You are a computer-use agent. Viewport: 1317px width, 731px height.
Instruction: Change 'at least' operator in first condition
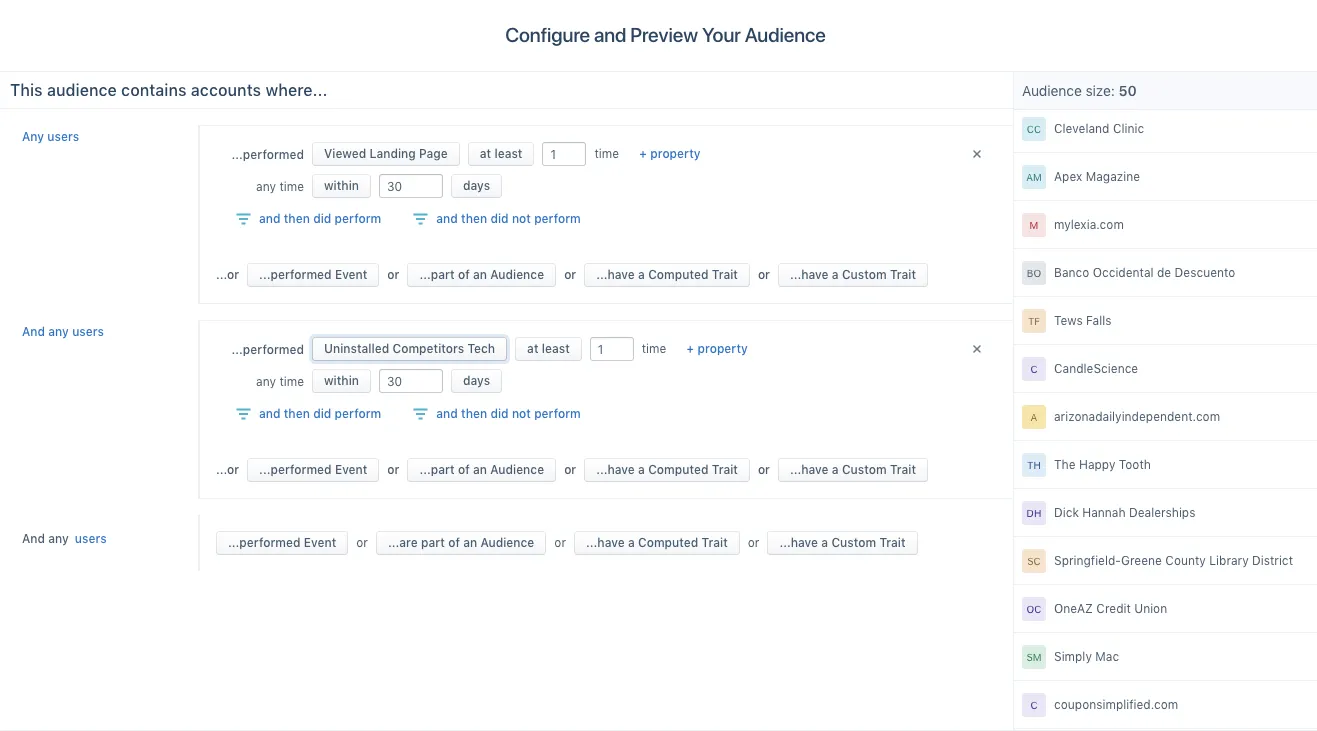pos(500,154)
